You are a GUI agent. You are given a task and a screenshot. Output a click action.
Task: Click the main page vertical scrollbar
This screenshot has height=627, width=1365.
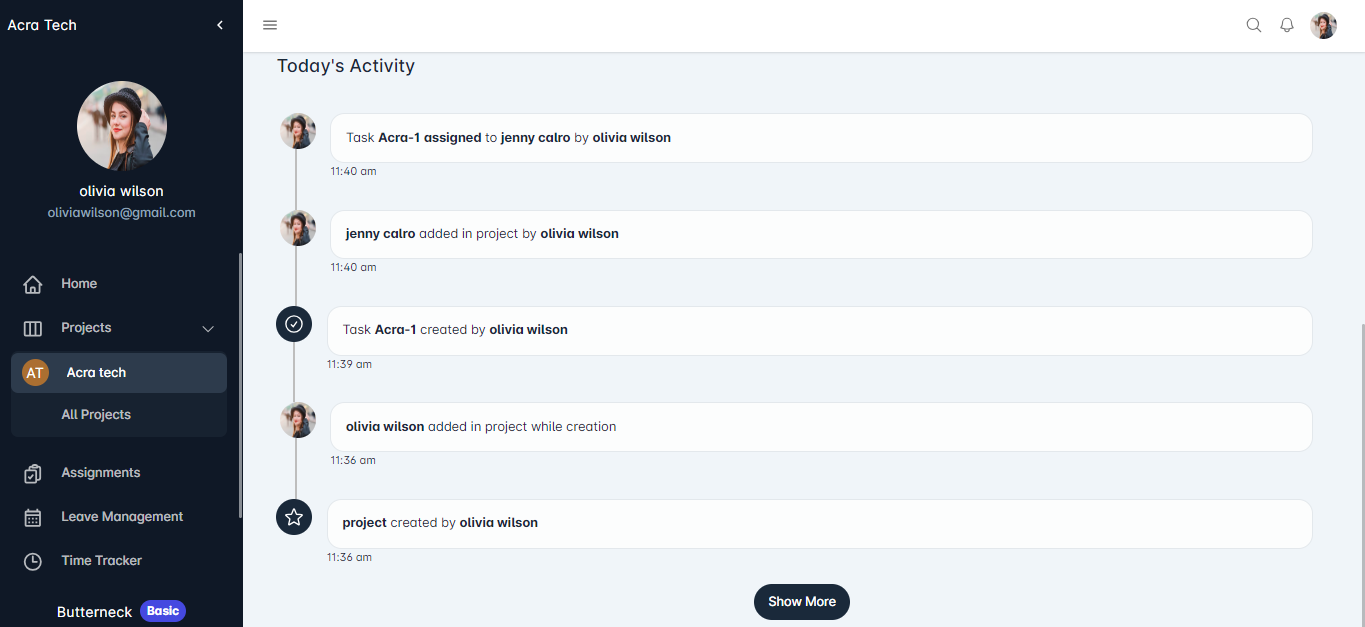click(x=1361, y=450)
